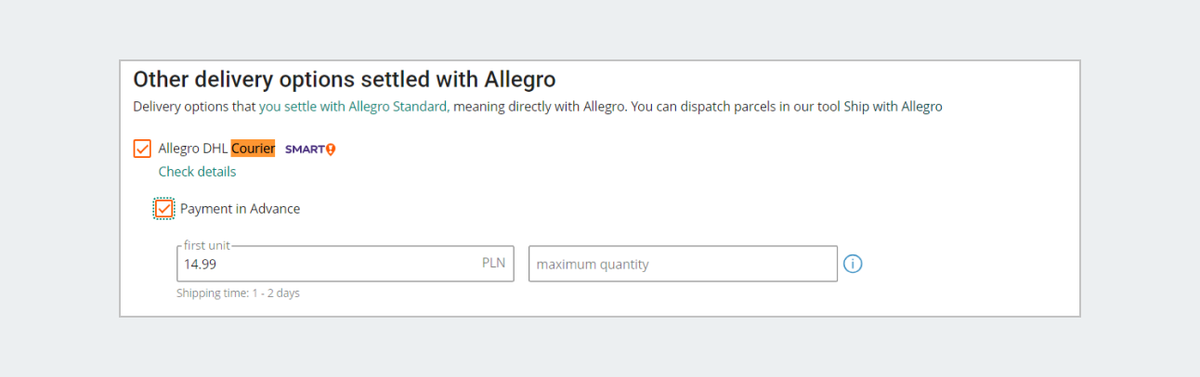1200x377 pixels.
Task: Open the info icon beside maximum quantity
Action: [x=852, y=264]
